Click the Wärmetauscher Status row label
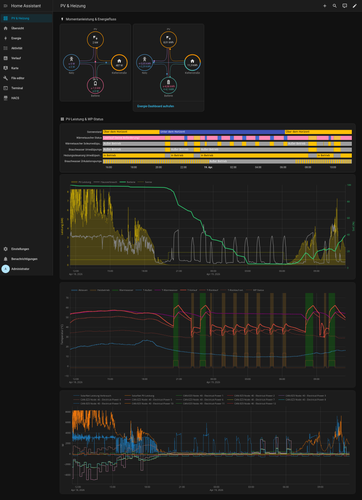The height and width of the screenshot is (500, 362). tap(89, 138)
